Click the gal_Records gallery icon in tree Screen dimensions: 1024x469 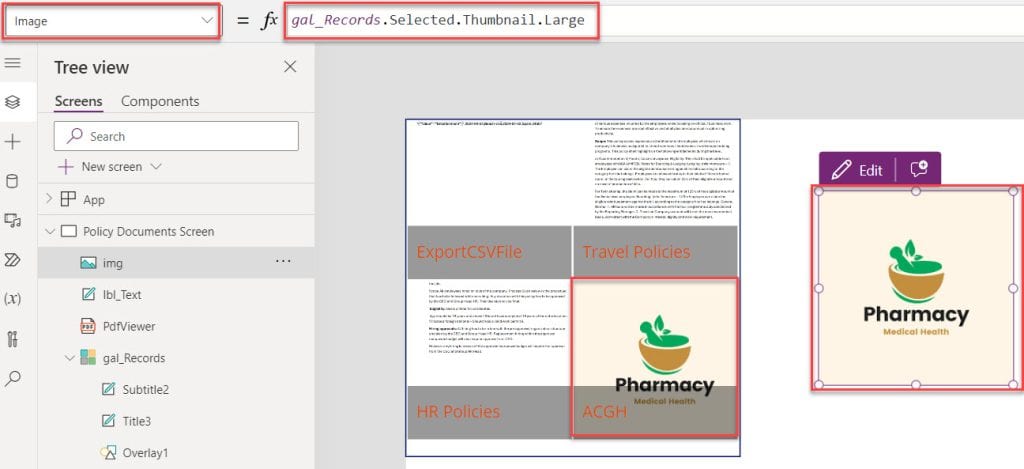[x=88, y=358]
